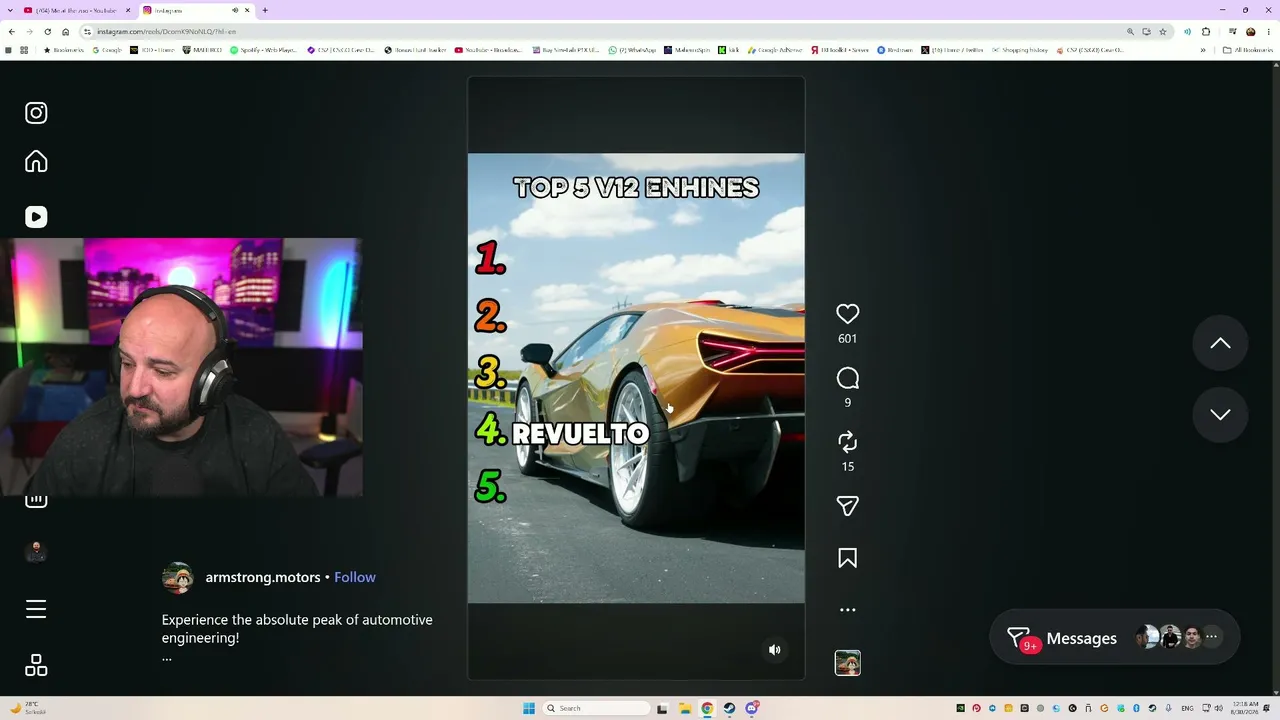
Task: Go to the previous reel
Action: [1220, 343]
